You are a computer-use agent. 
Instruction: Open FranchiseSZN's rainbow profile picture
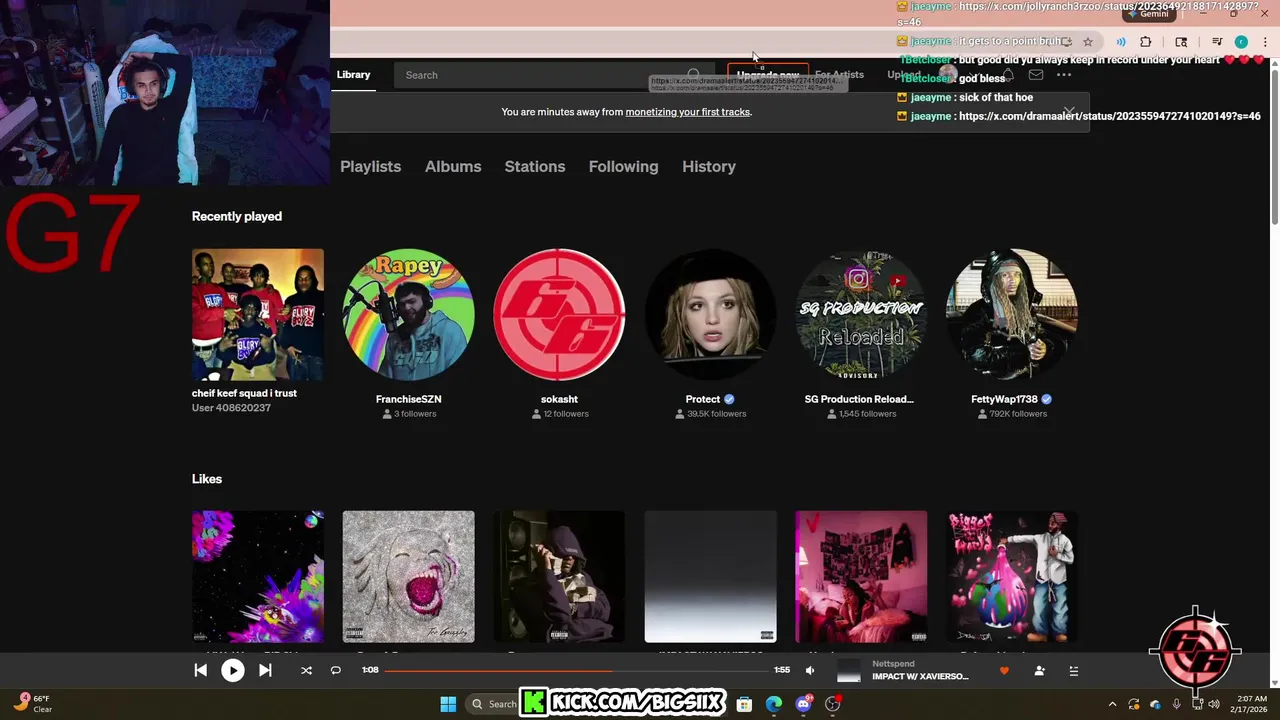click(x=409, y=315)
